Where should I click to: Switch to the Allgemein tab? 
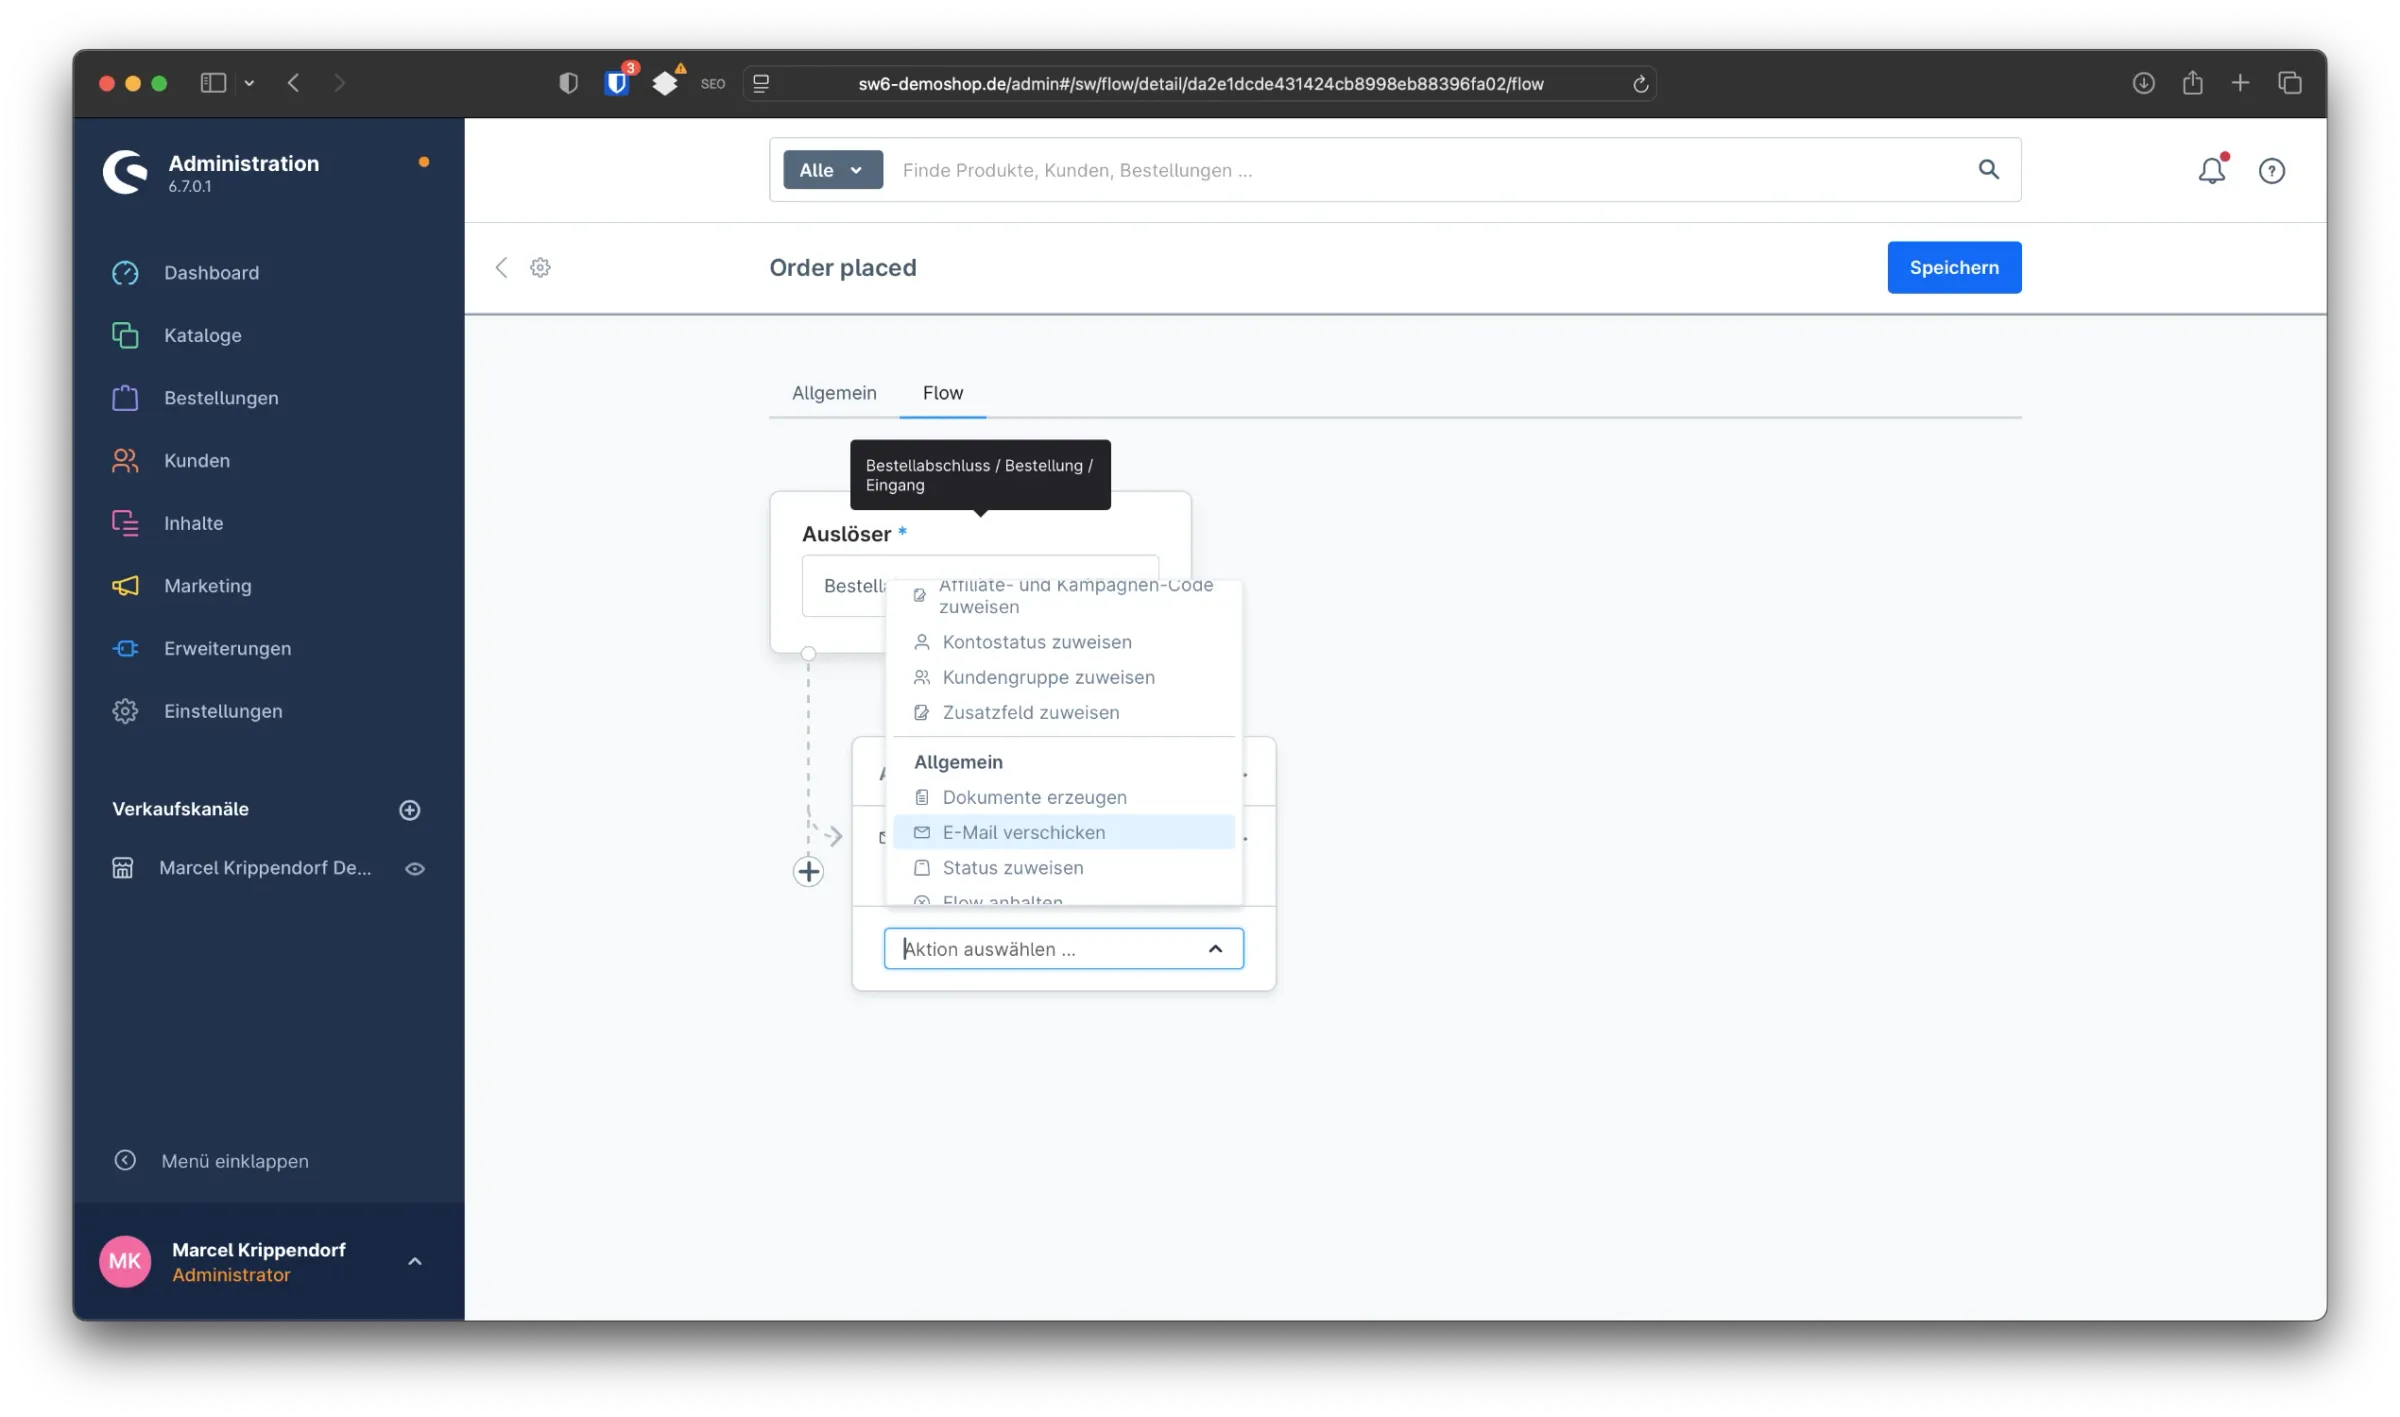[834, 393]
